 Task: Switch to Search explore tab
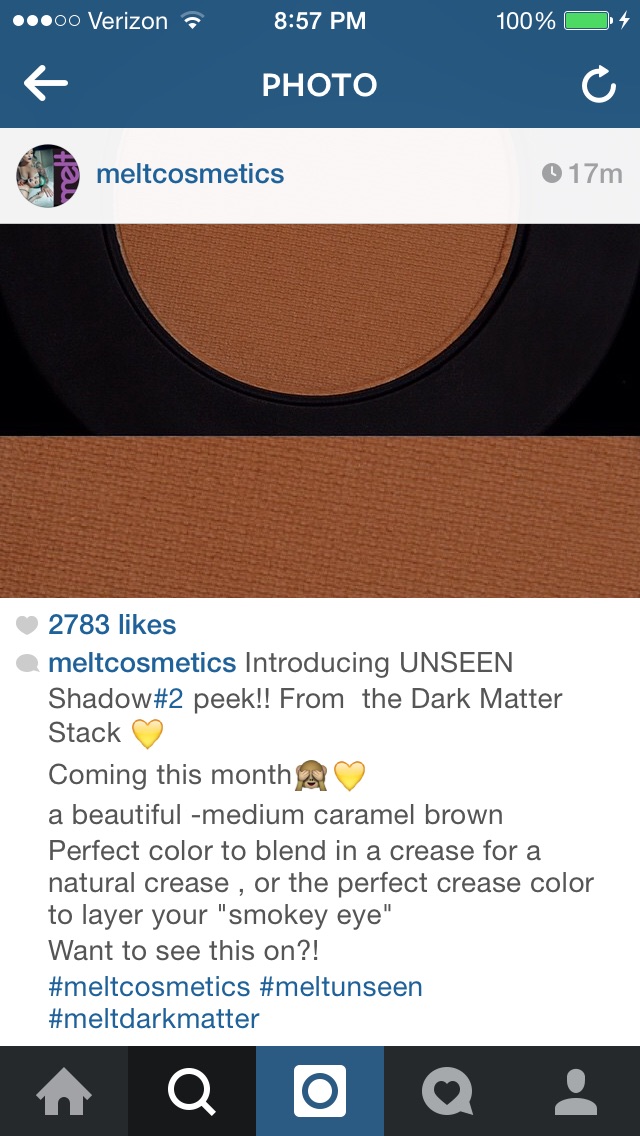click(192, 1091)
